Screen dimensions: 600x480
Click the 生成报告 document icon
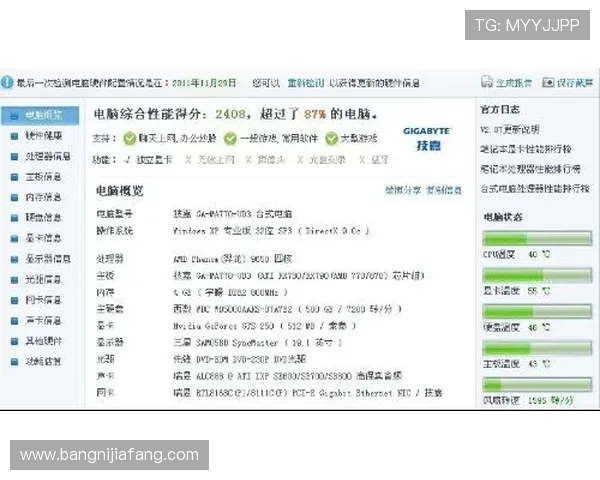tap(487, 82)
